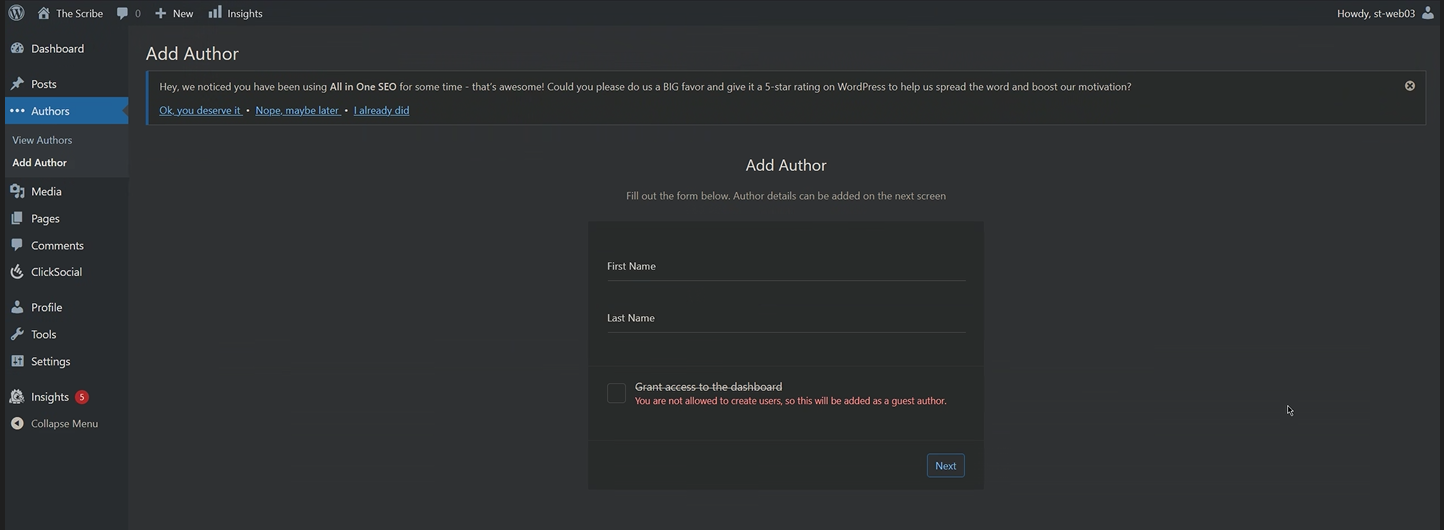1444x530 pixels.
Task: Click the Posts pin icon in sidebar
Action: (x=17, y=84)
